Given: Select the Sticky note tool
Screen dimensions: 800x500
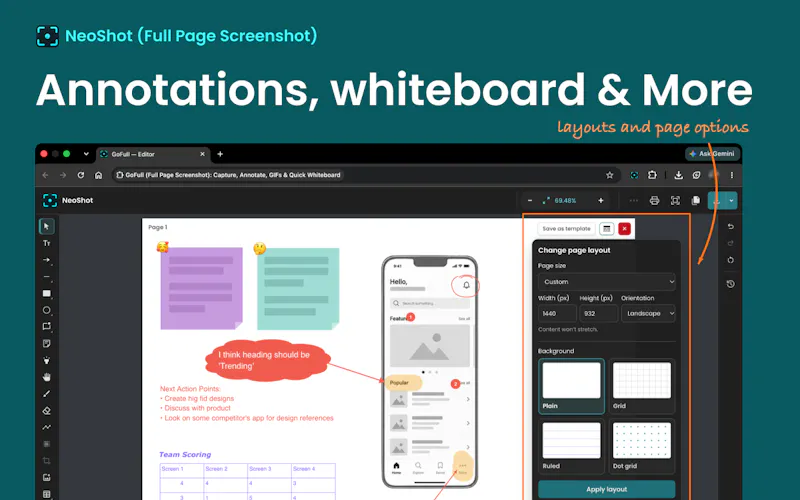Looking at the screenshot, I should [x=46, y=343].
